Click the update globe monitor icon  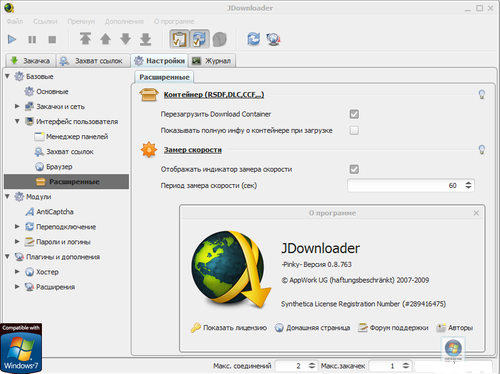[x=273, y=39]
